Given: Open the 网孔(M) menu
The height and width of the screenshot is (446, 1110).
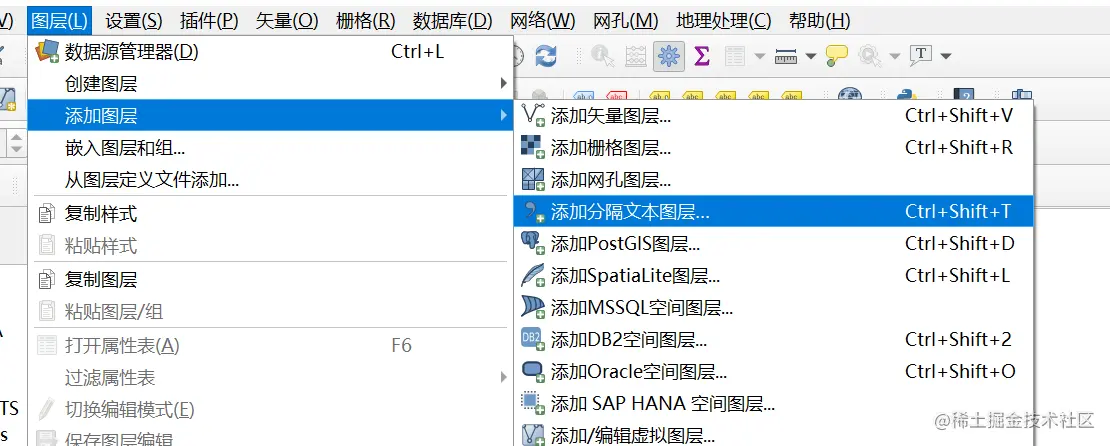Looking at the screenshot, I should pos(626,21).
